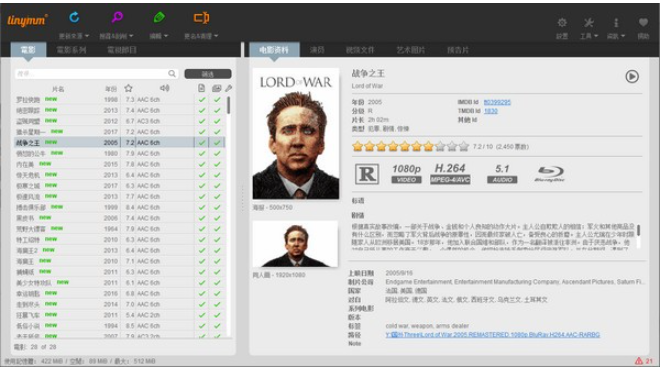Click the NFO checkmark in the 1998 row
Viewport: 661px width, 368px height.
202,99
